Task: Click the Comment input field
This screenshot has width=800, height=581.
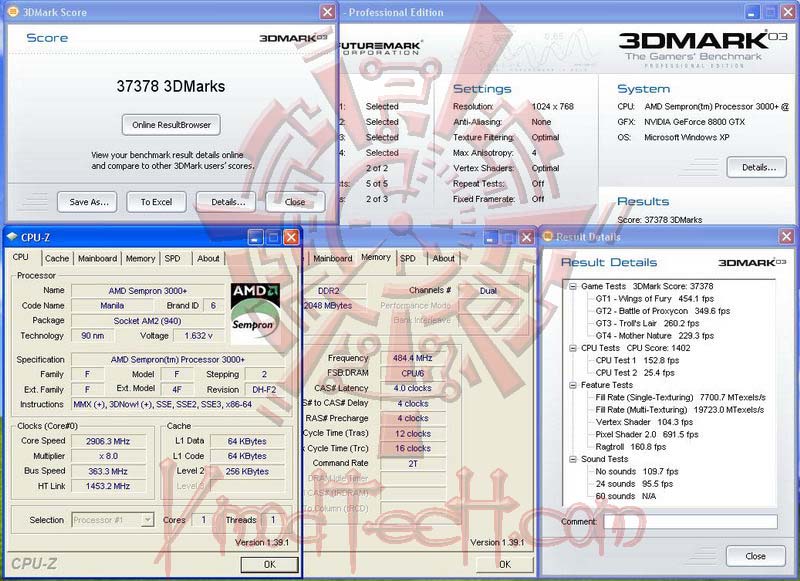Action: coord(690,521)
